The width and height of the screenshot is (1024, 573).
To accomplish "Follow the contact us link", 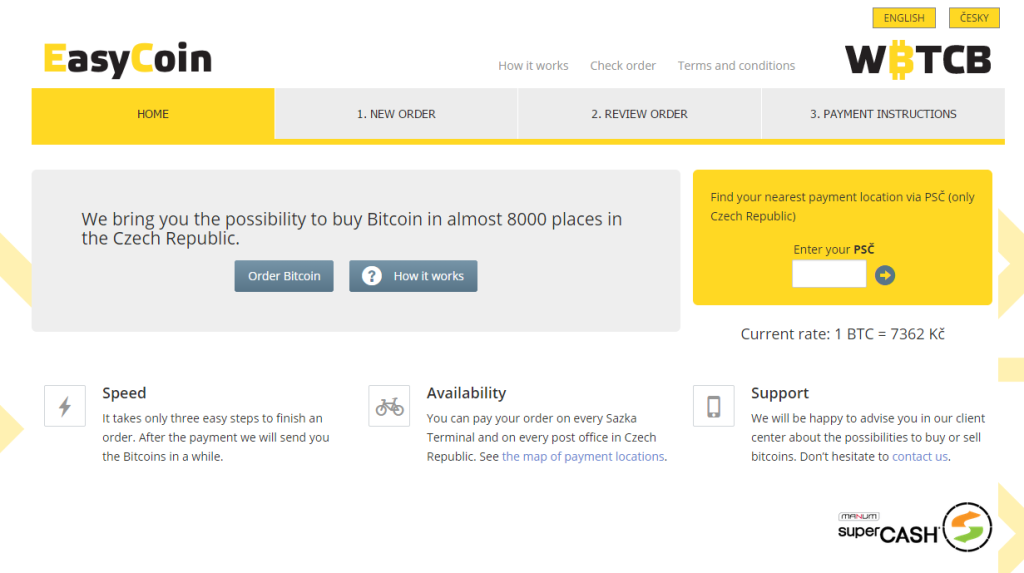I will click(x=920, y=456).
